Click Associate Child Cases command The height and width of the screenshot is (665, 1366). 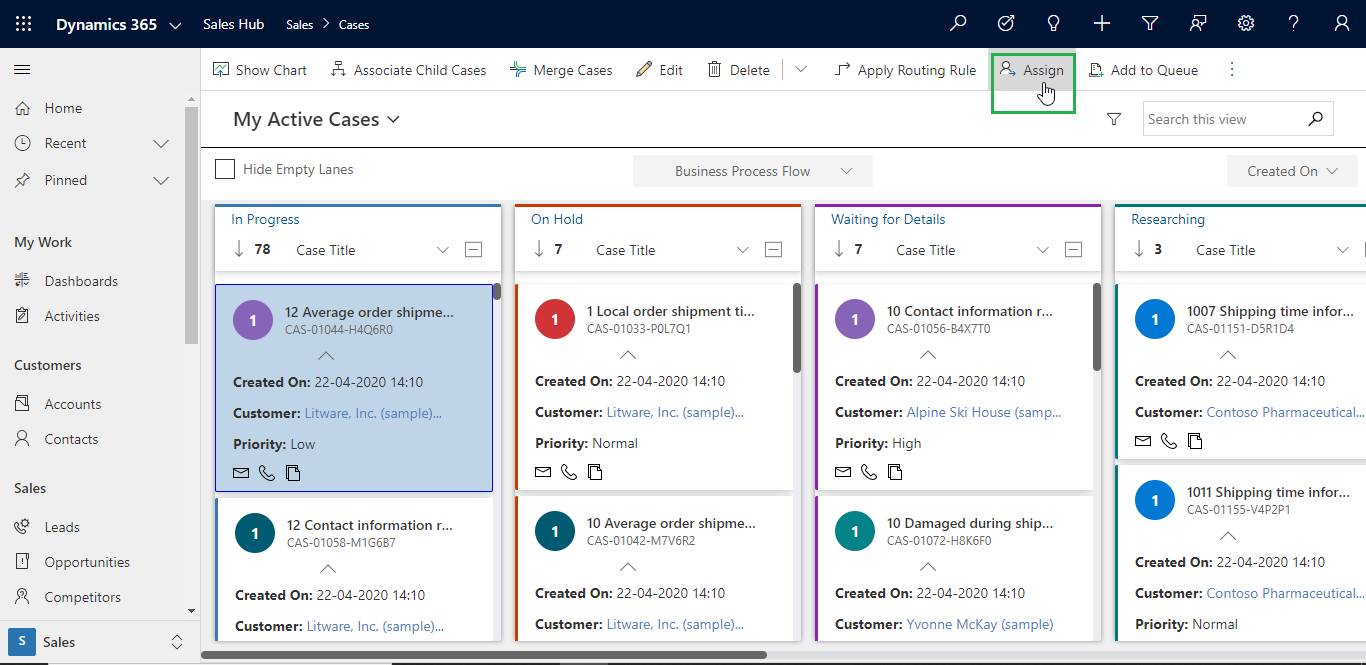pos(408,70)
